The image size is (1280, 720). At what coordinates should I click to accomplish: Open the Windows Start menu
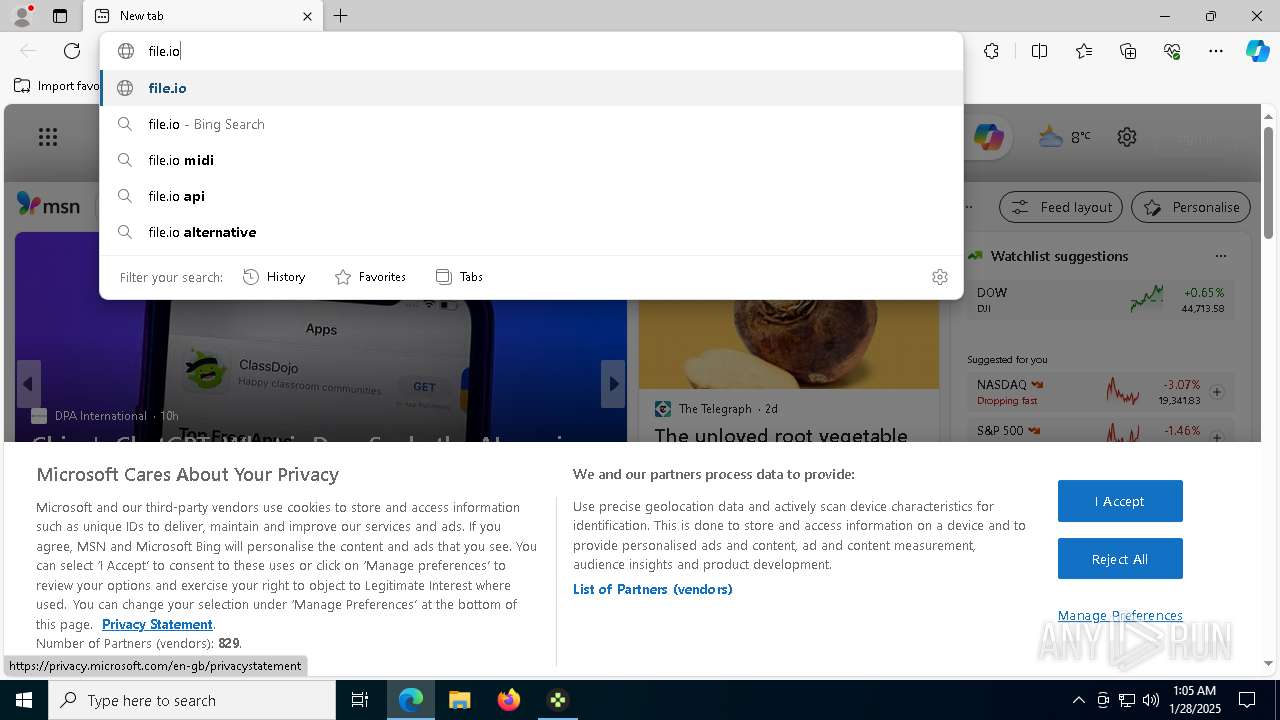point(24,700)
